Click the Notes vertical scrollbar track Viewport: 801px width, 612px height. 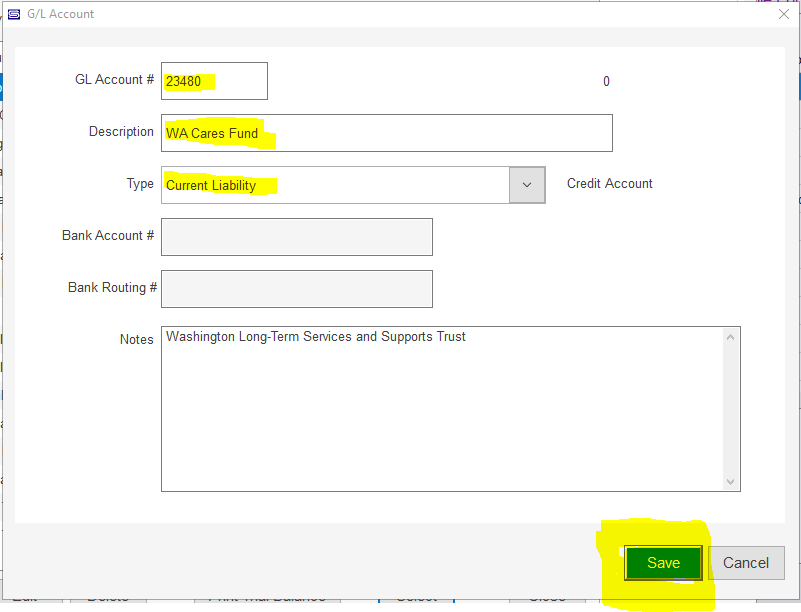click(x=732, y=410)
